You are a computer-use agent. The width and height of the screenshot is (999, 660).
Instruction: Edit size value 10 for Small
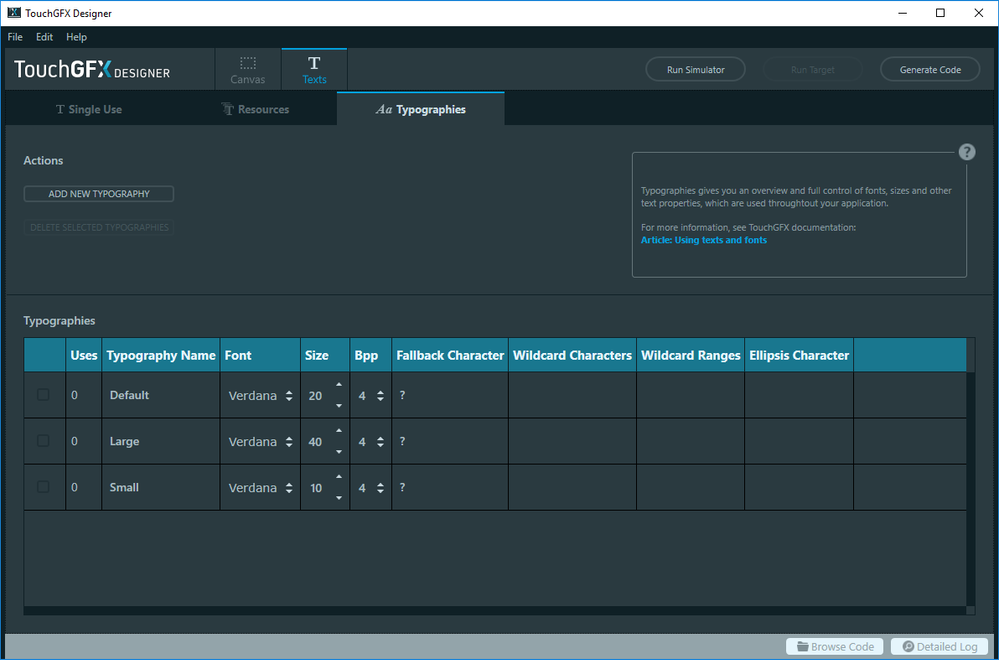[316, 488]
